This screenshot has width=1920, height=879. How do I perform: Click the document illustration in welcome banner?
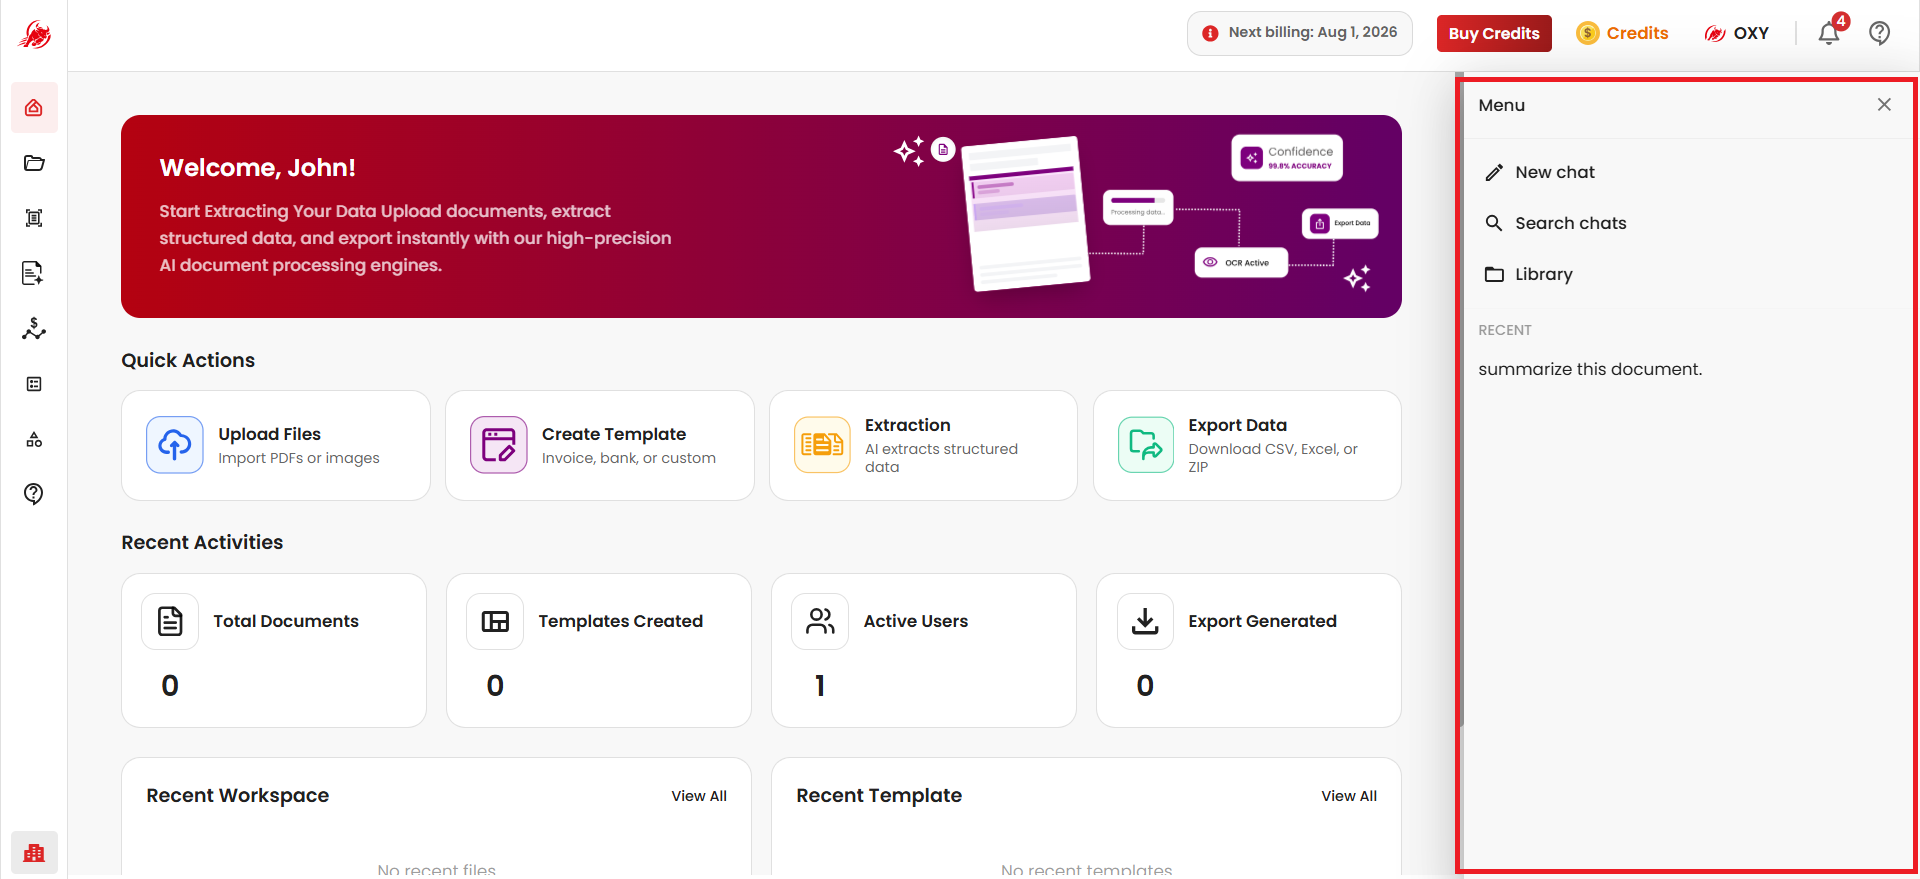coord(1027,214)
